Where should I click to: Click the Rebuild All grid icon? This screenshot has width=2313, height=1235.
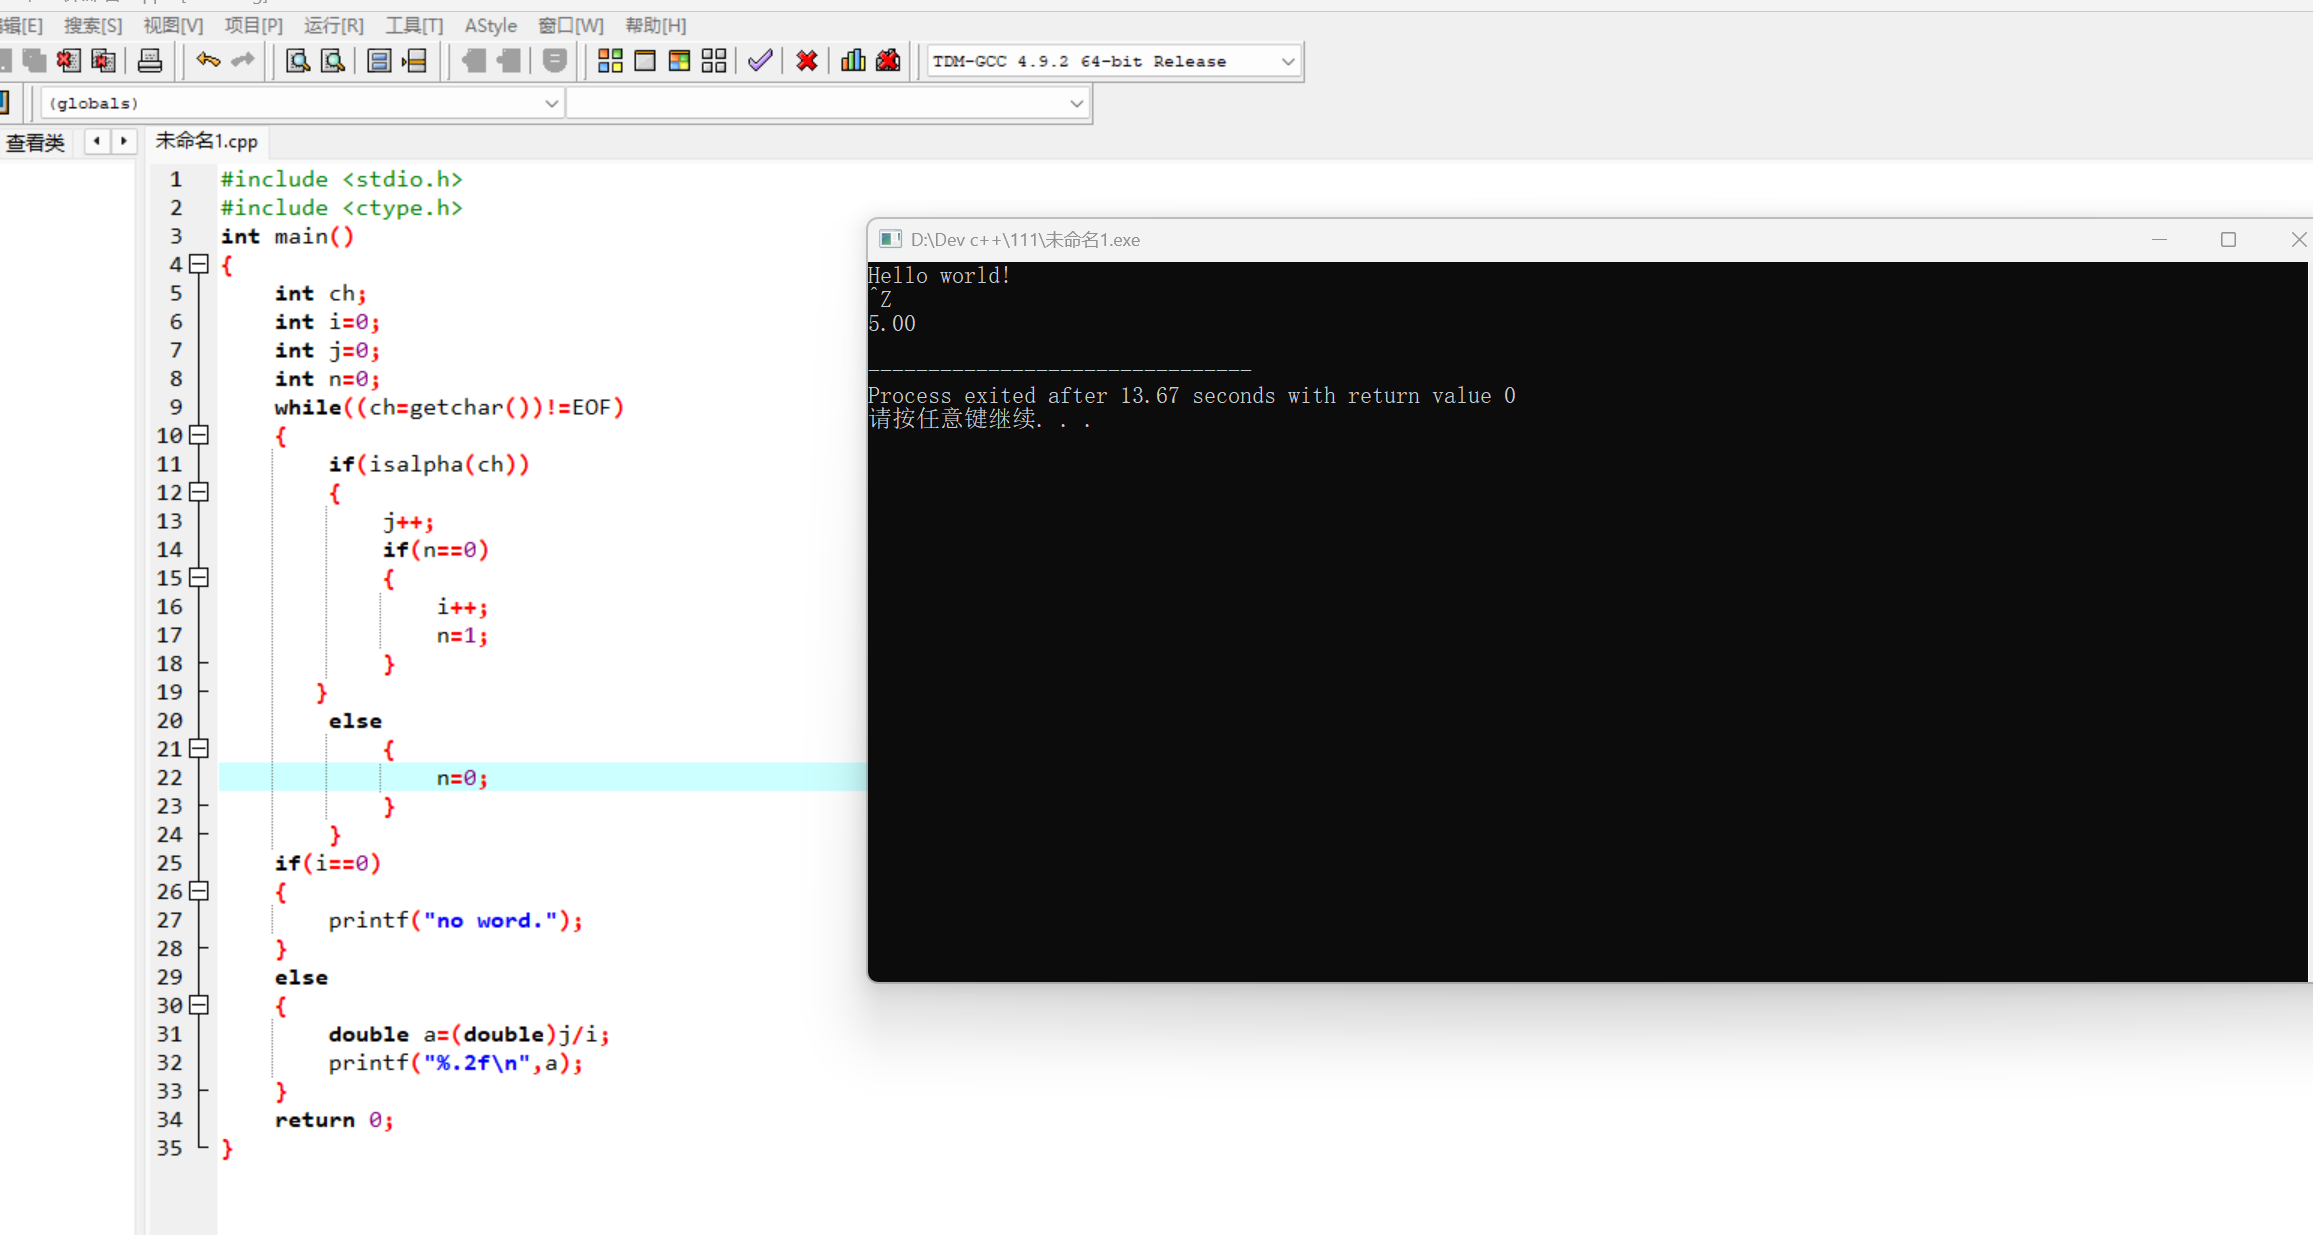[714, 61]
